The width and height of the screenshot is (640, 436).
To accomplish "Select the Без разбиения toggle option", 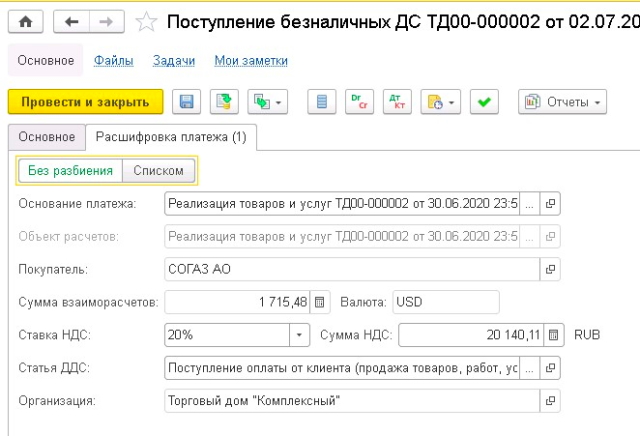I will click(70, 171).
